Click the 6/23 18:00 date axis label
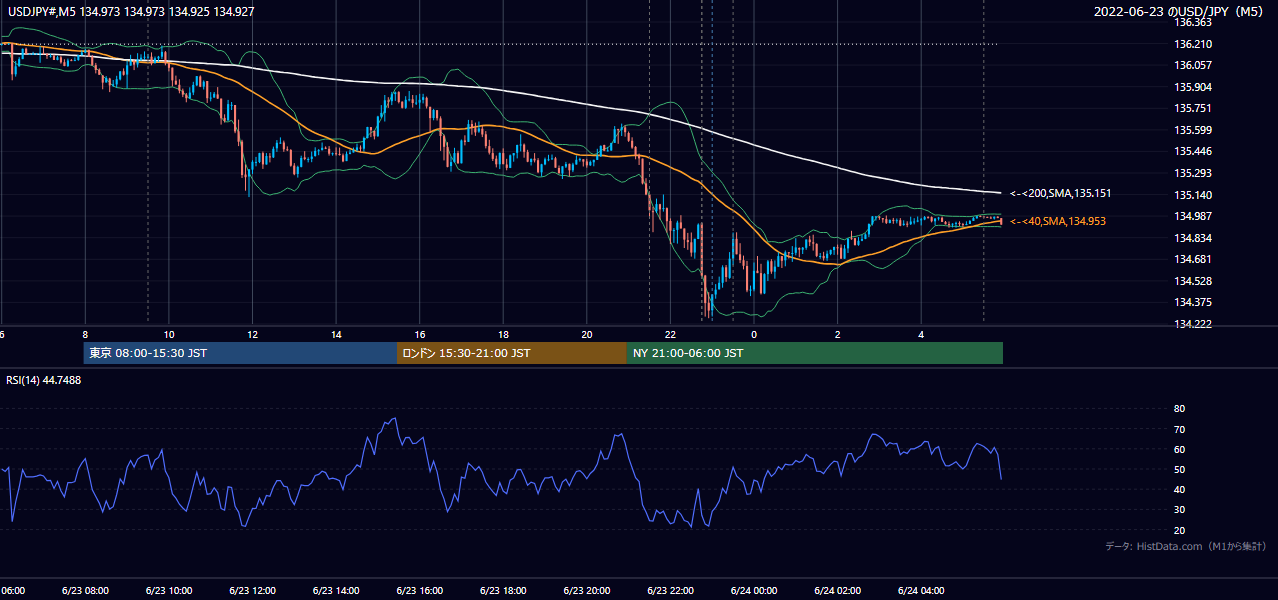 (x=503, y=590)
